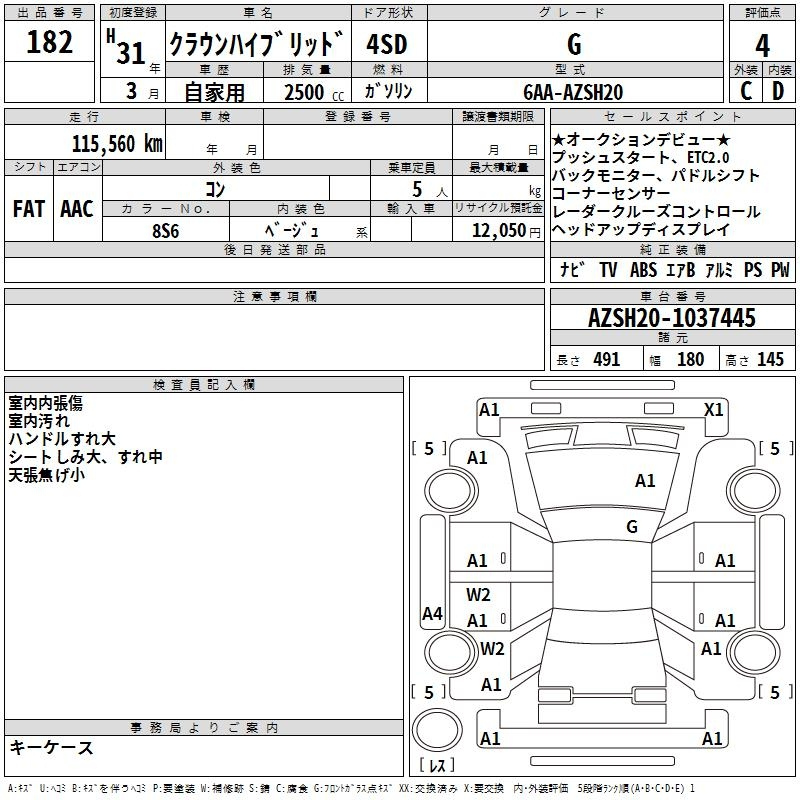The height and width of the screenshot is (800, 800).
Task: Click the spare tire circle icon
Action: (x=437, y=730)
